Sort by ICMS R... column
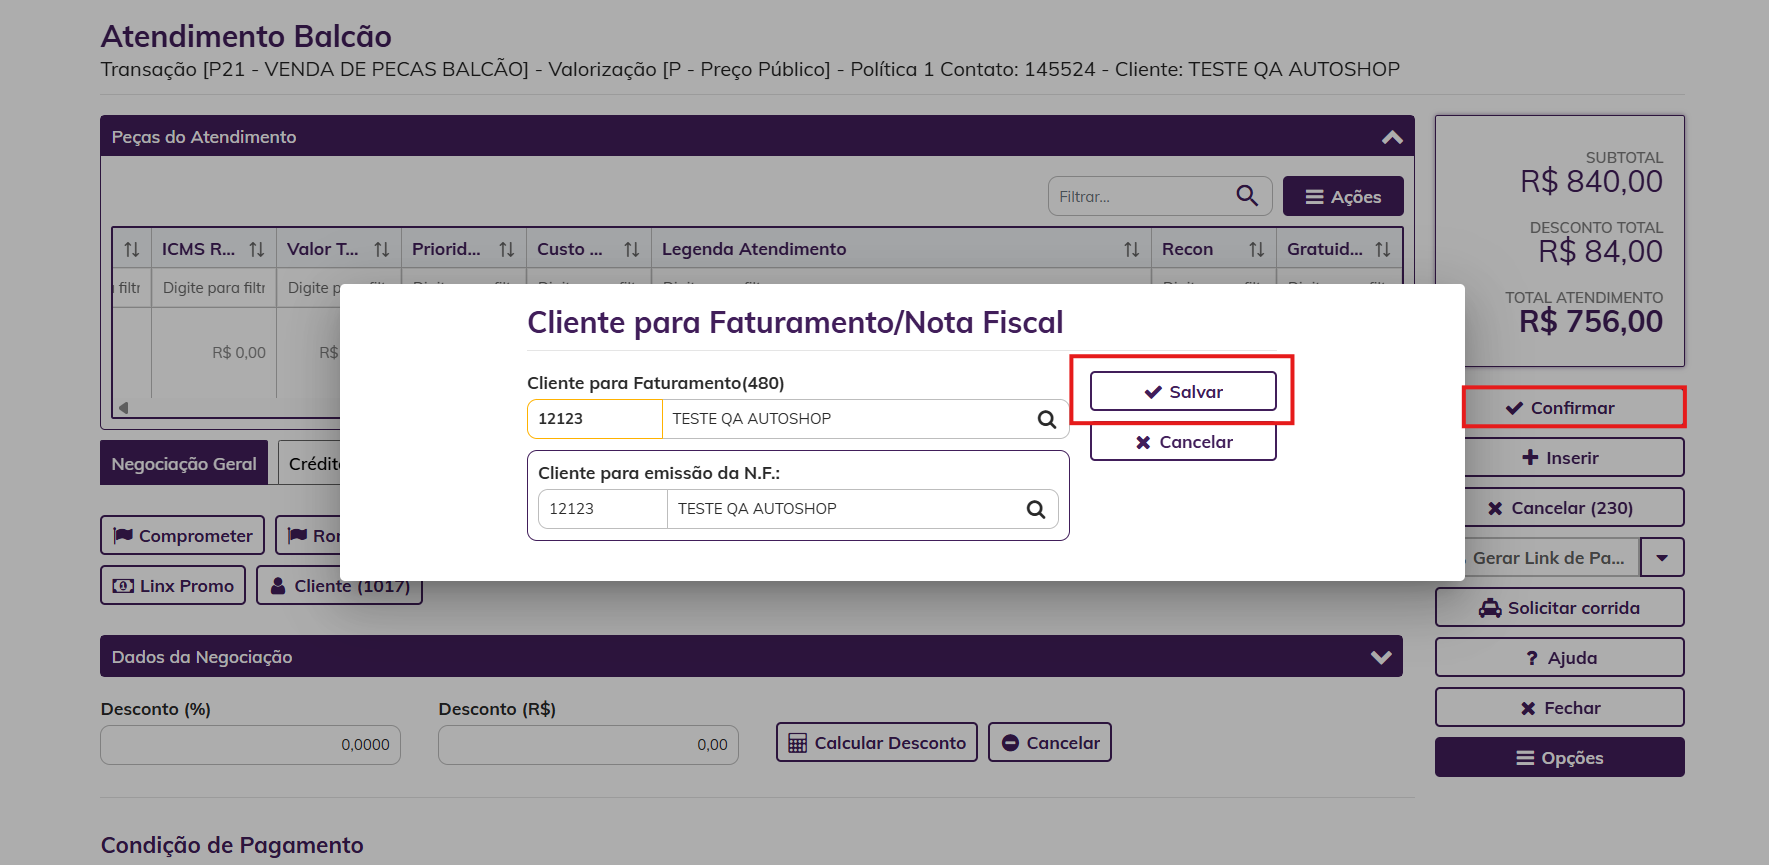 (x=257, y=249)
